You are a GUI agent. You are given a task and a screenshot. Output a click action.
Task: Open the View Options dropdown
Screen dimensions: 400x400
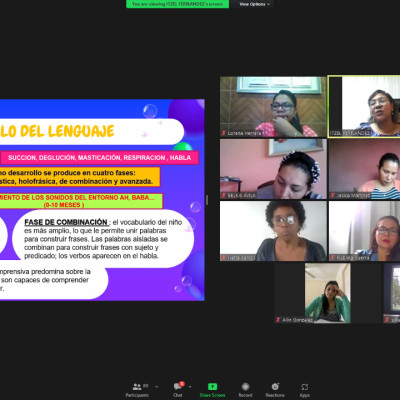pos(254,4)
